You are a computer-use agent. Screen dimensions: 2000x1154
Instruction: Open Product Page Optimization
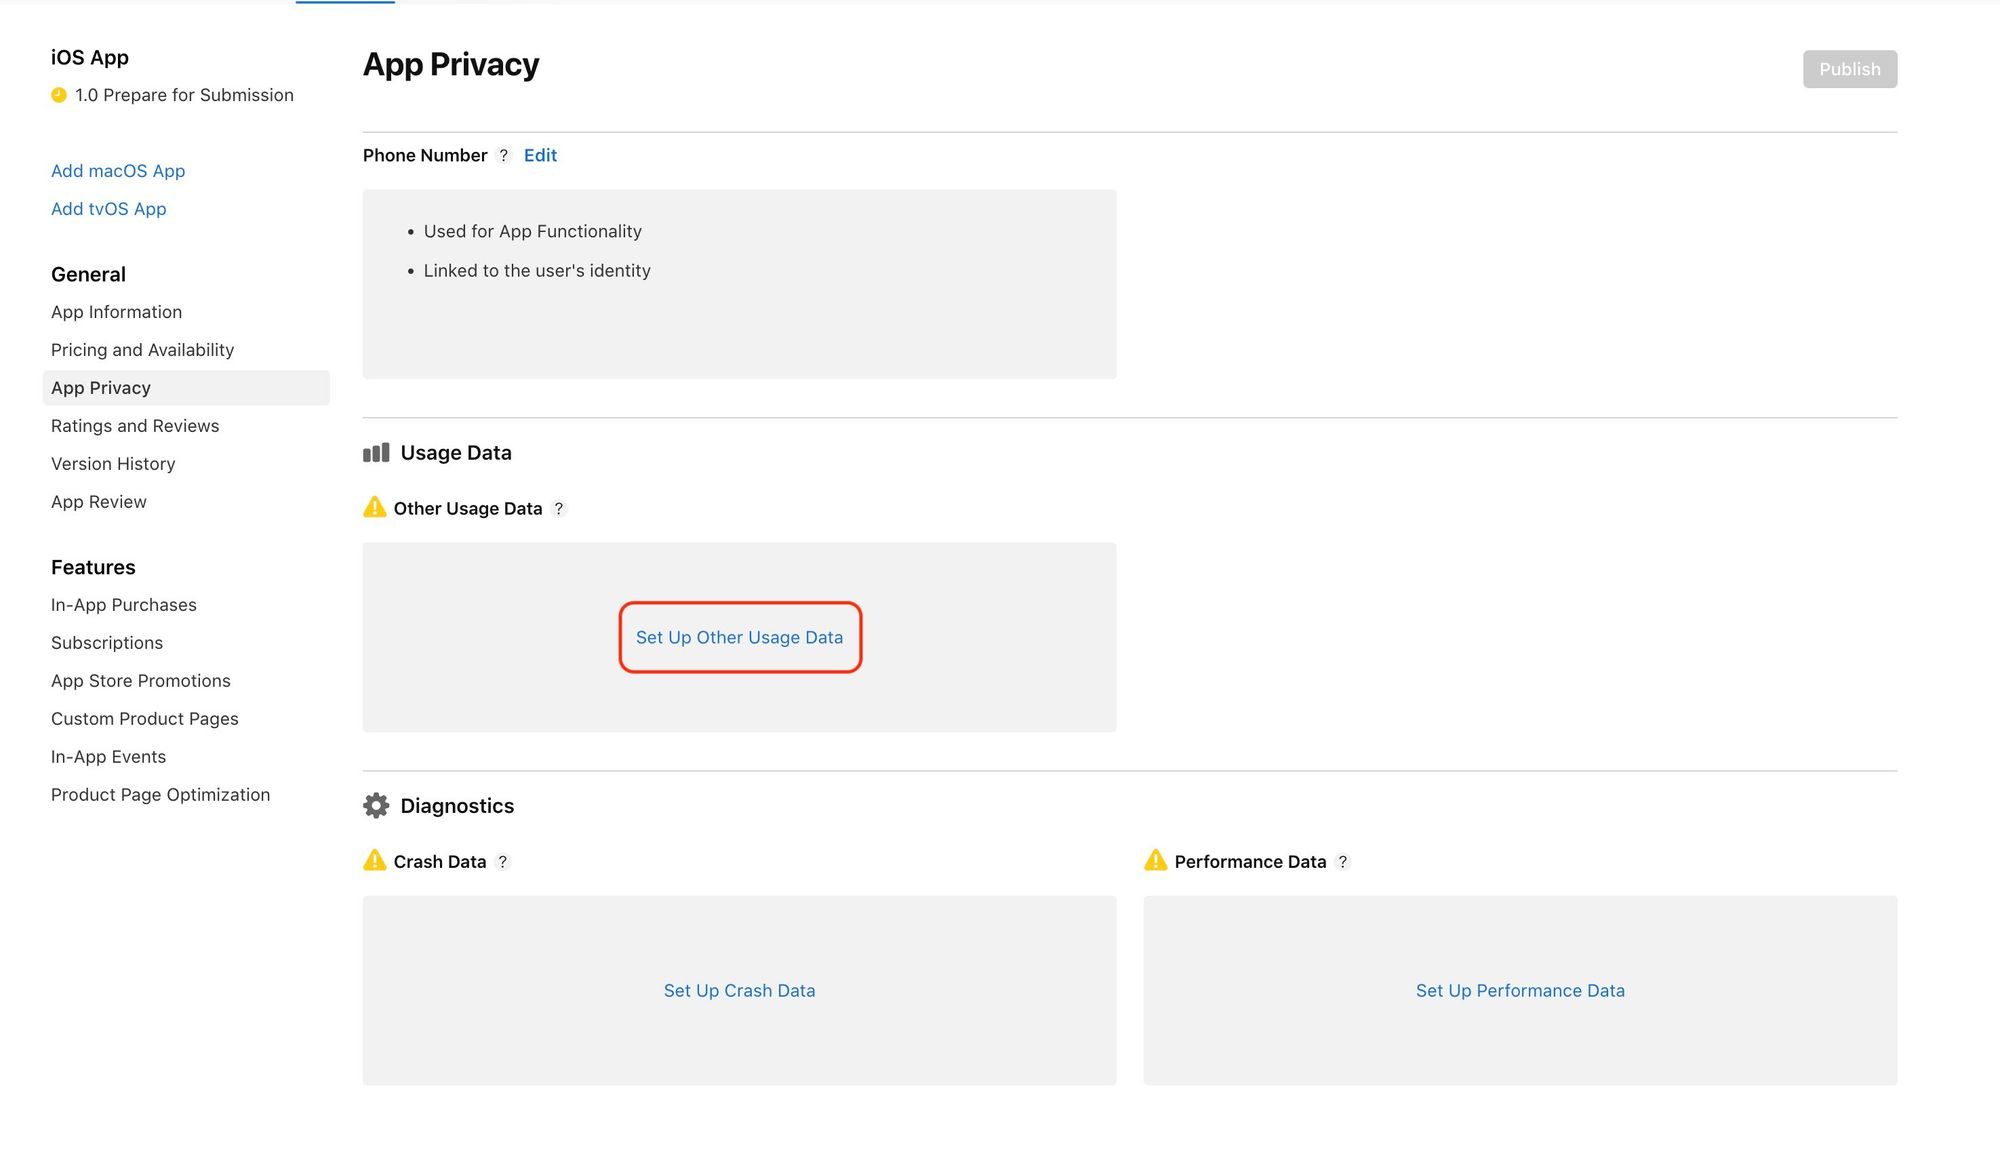160,795
